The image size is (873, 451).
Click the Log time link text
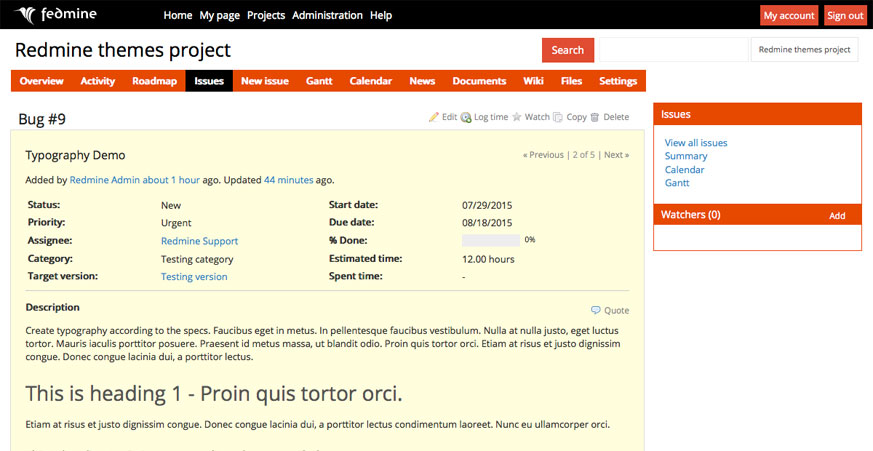pos(491,117)
